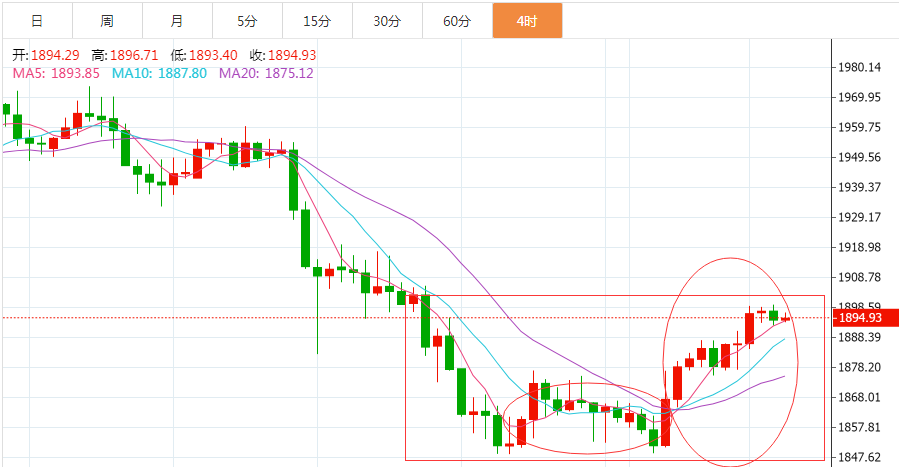Screen dimensions: 899x467
Task: Select the 30分 timeframe tab
Action: pos(387,21)
